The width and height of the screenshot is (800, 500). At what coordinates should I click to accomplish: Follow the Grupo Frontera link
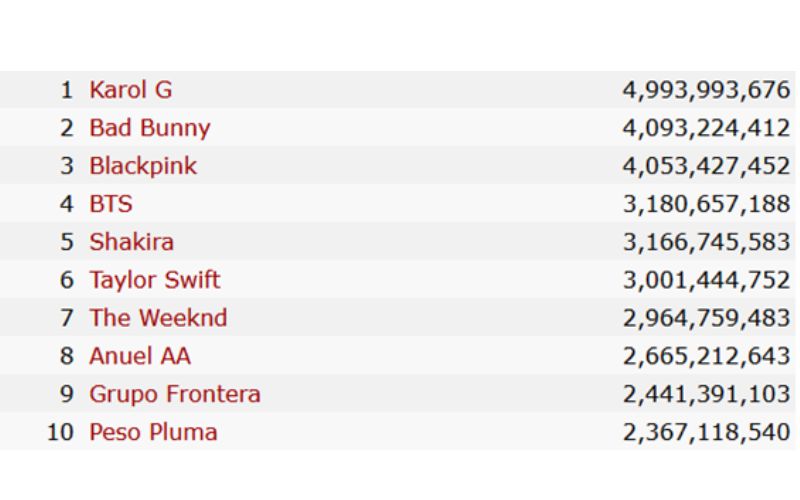click(x=175, y=394)
